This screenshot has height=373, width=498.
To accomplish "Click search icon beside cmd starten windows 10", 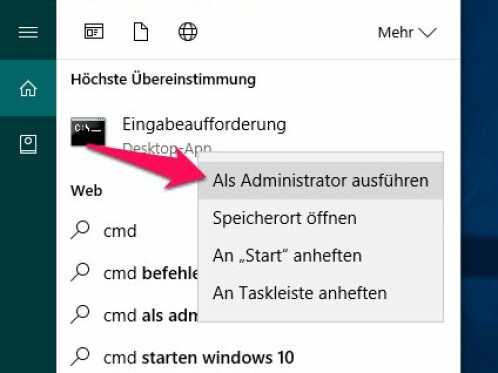I will 80,357.
